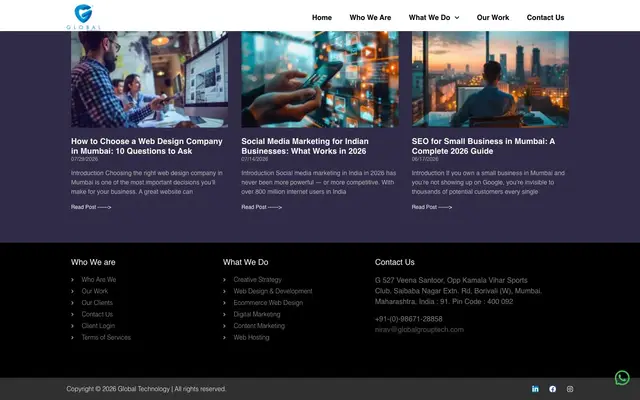Open Who Are We footer link
The height and width of the screenshot is (400, 640).
pos(99,280)
